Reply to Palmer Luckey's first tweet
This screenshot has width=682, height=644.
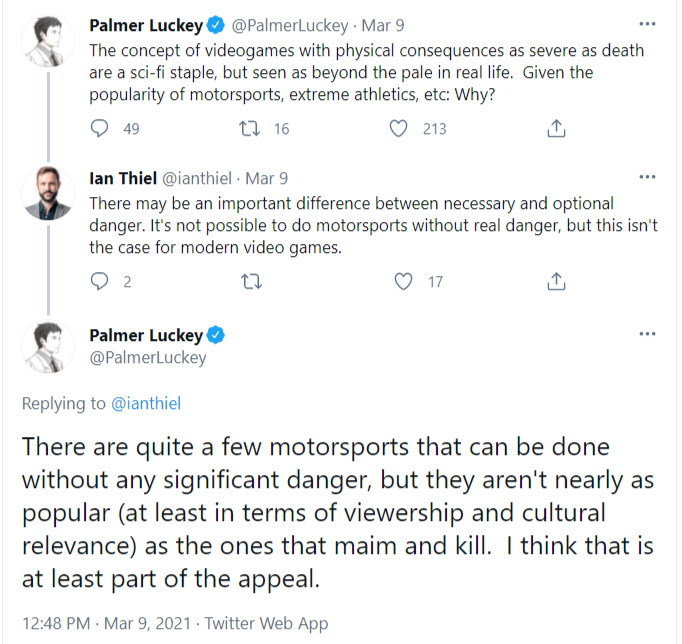click(x=100, y=128)
